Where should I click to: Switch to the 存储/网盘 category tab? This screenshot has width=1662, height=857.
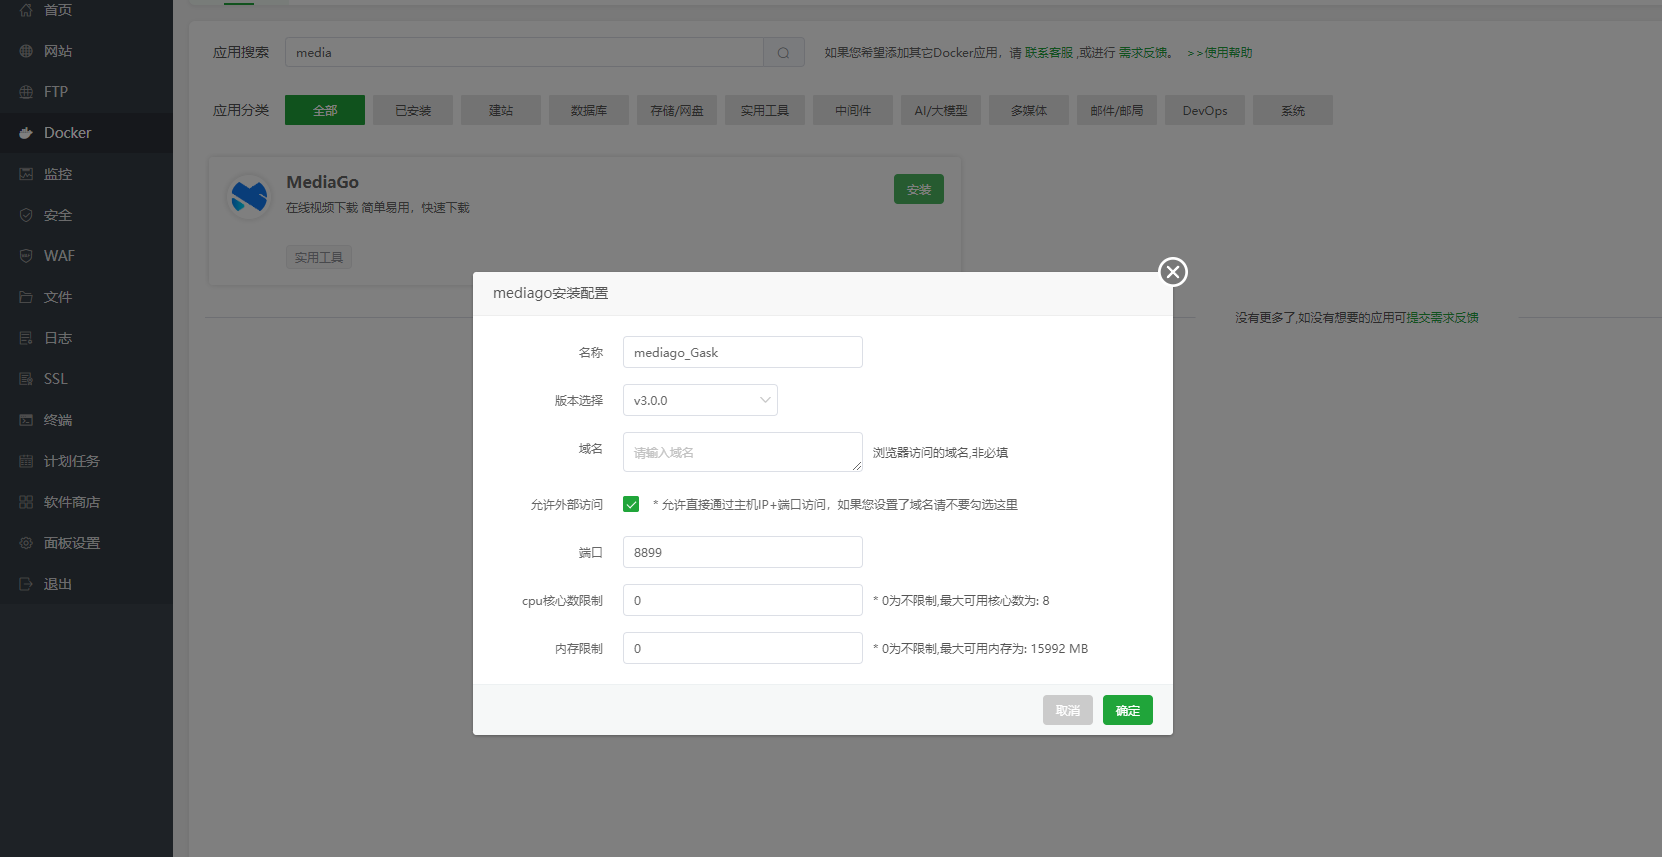pyautogui.click(x=677, y=110)
